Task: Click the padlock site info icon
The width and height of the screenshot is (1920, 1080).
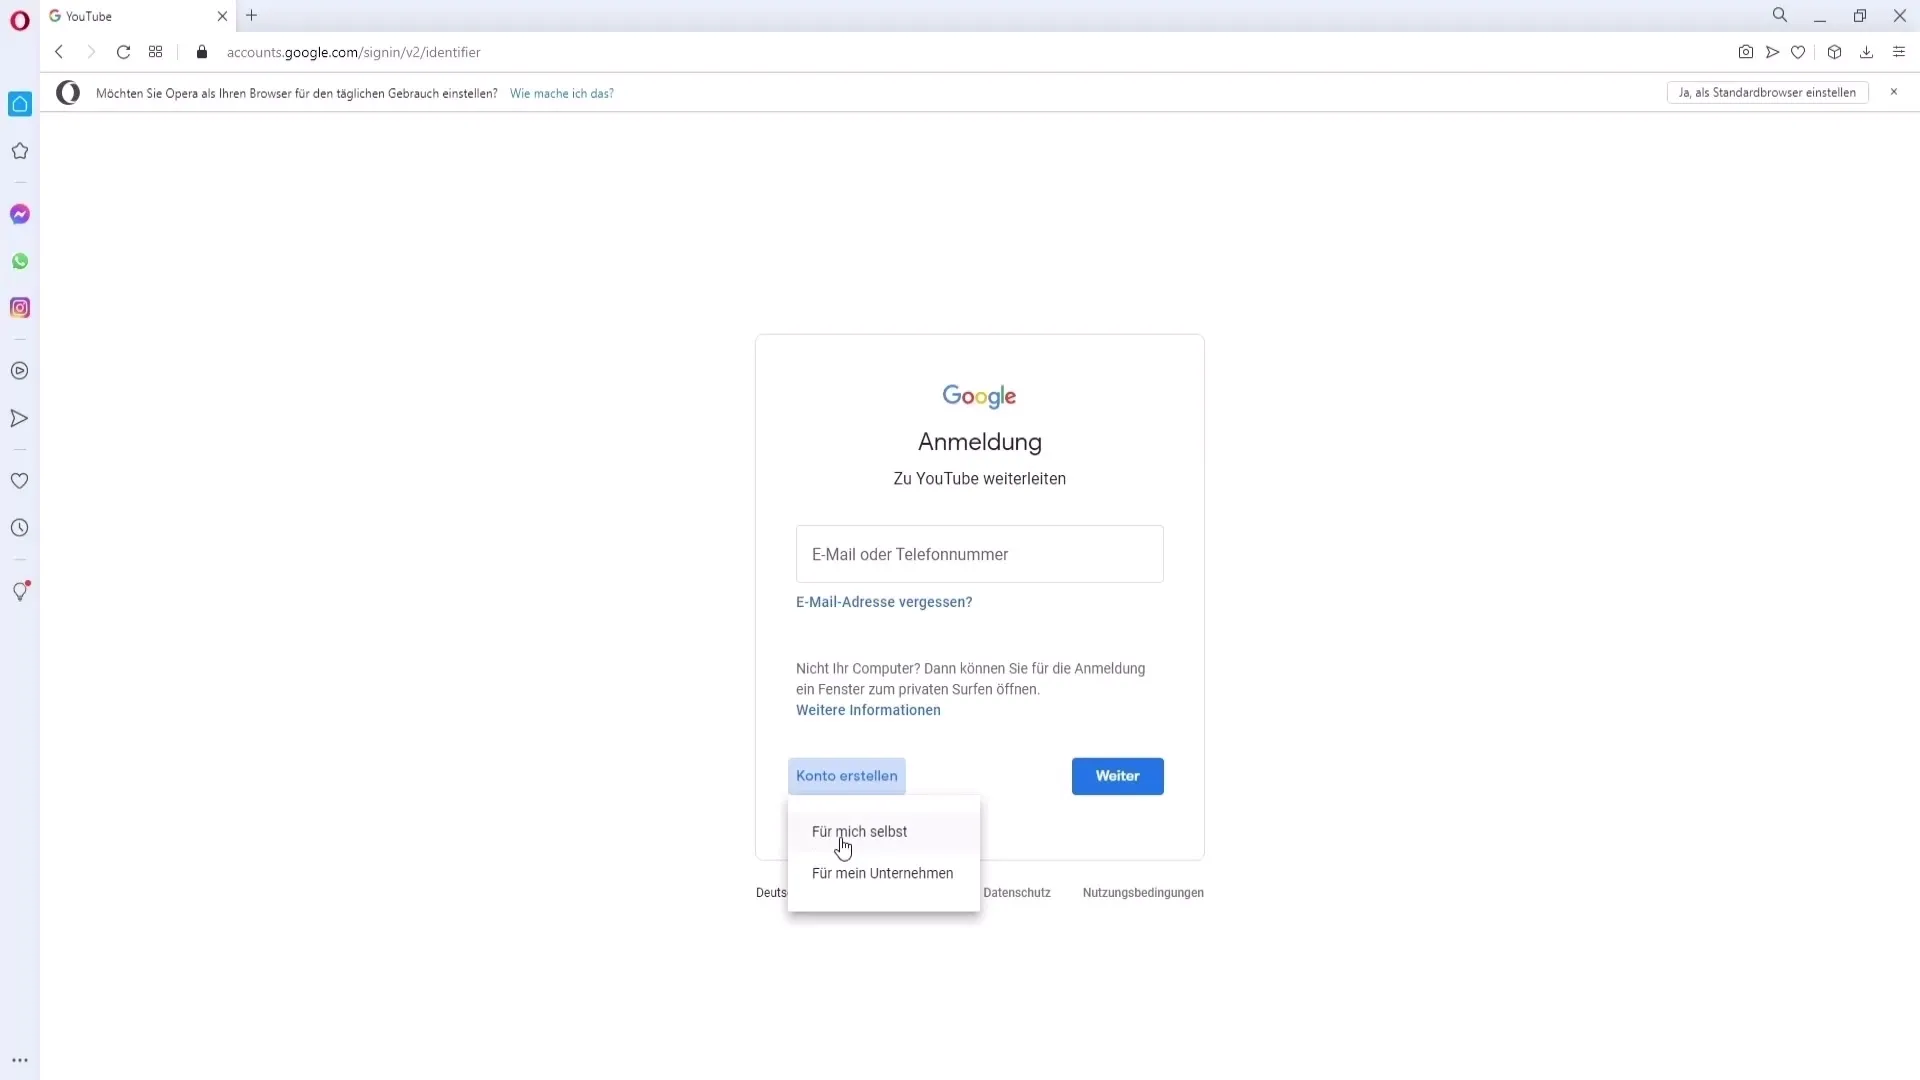Action: tap(202, 52)
